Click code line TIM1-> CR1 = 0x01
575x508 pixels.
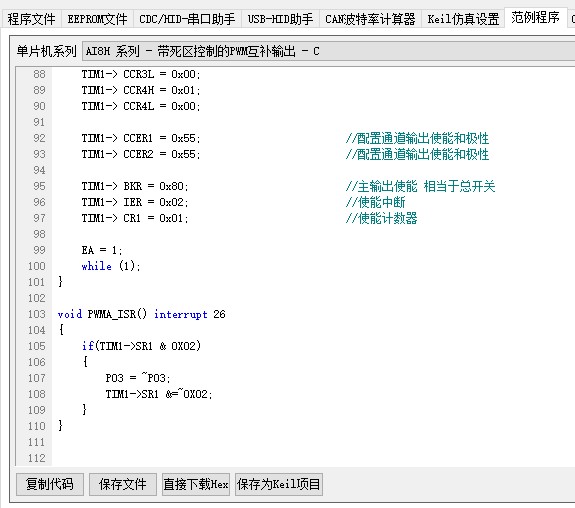pyautogui.click(x=135, y=219)
